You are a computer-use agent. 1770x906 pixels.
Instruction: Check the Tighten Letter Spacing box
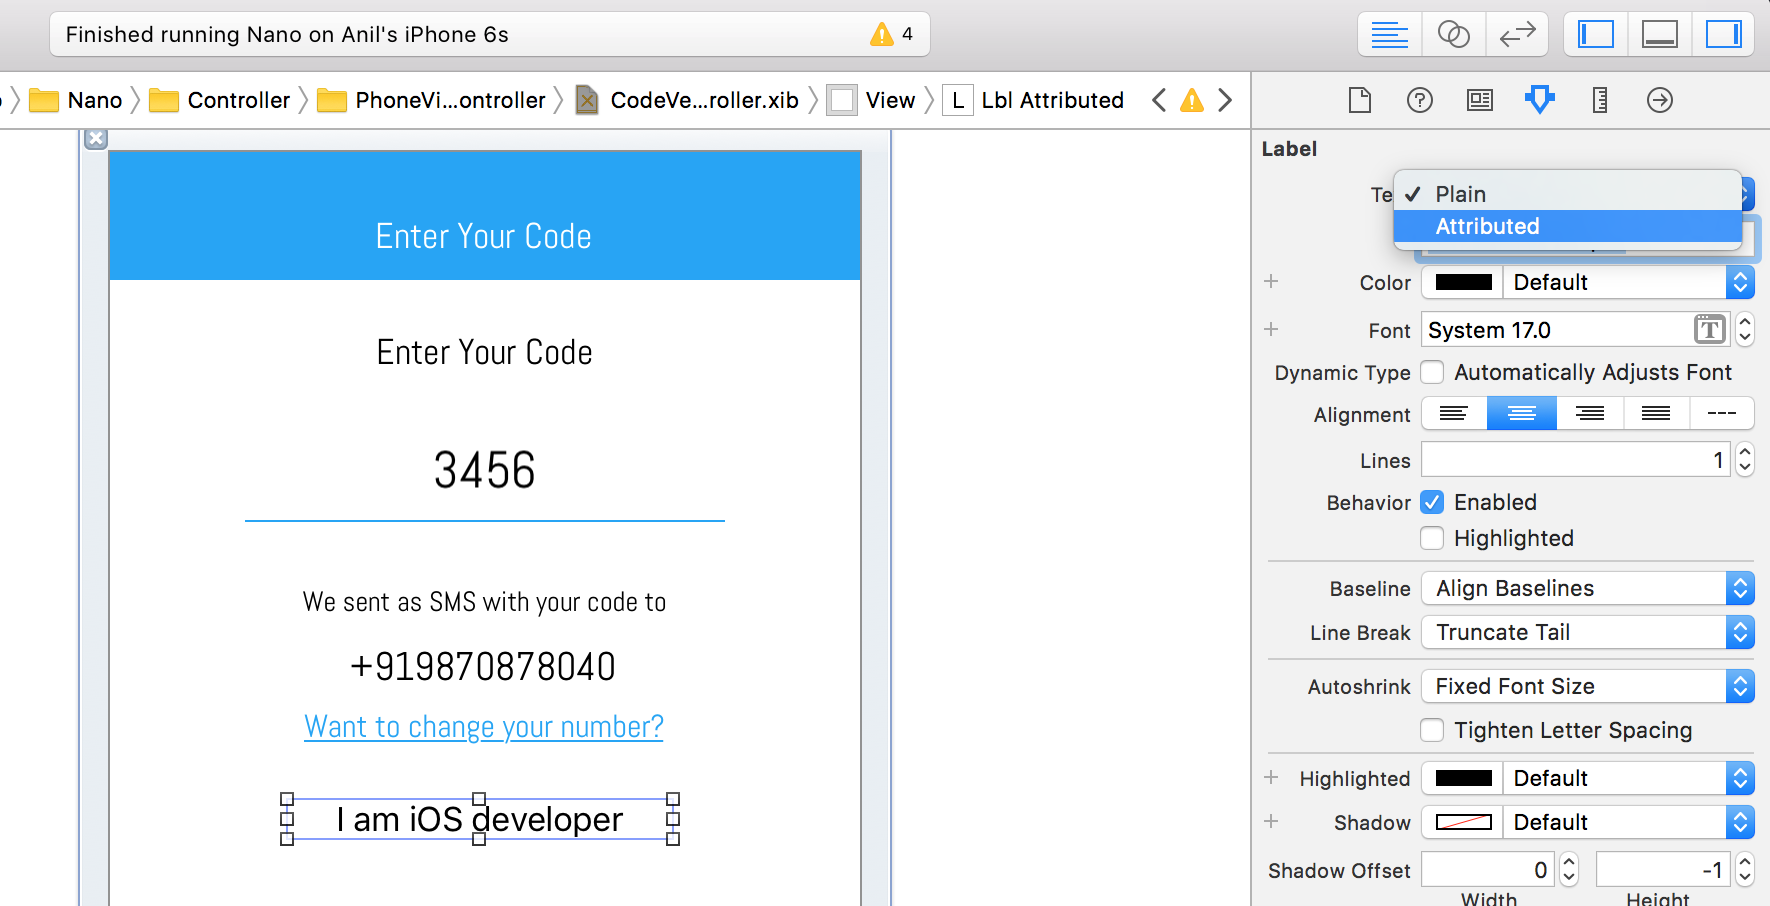coord(1432,730)
